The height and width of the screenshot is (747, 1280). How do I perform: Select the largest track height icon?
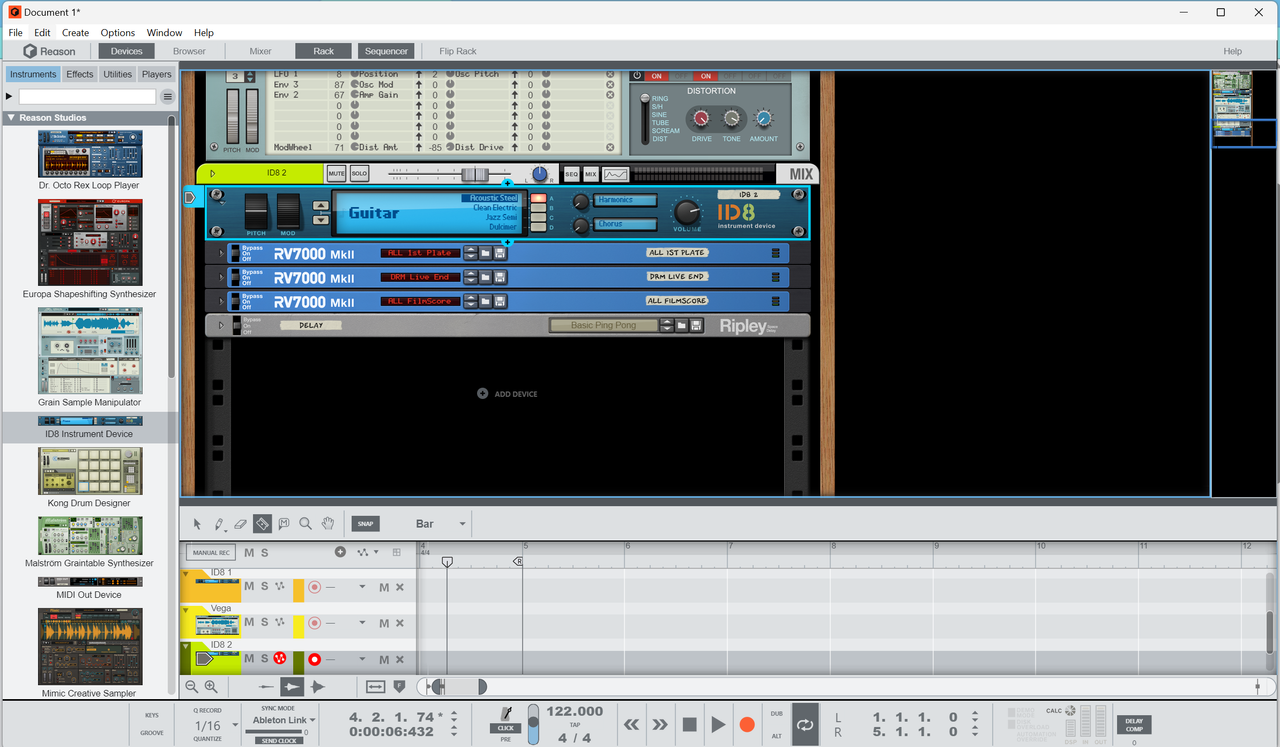[x=318, y=687]
